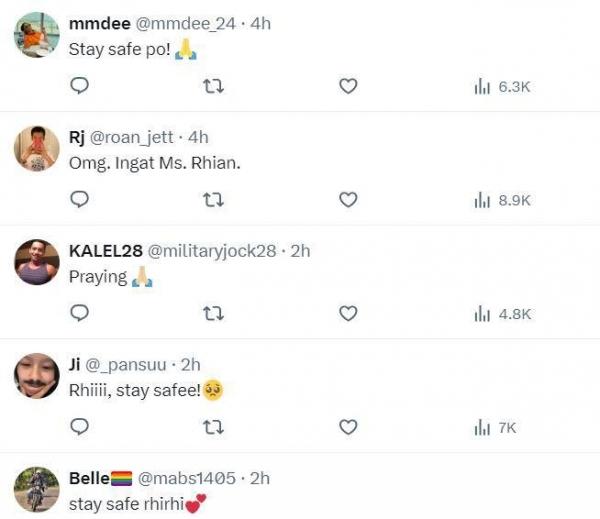Open view count 8.9K on Rj's tweet
The height and width of the screenshot is (519, 600).
coord(501,200)
